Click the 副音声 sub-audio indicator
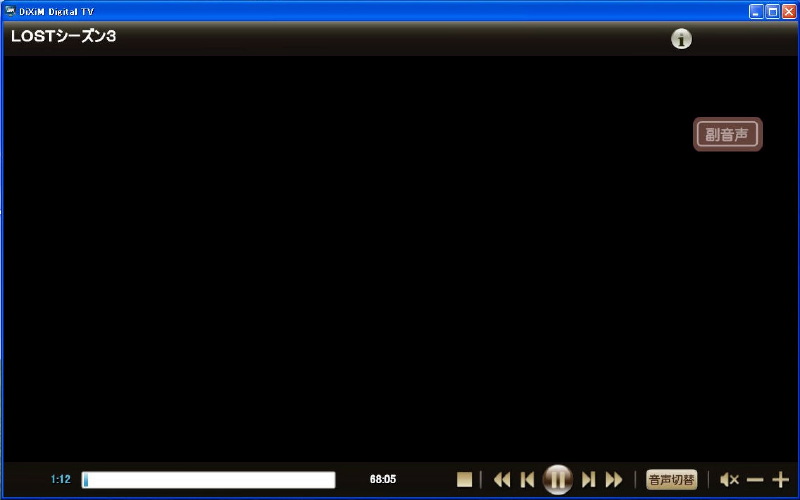The width and height of the screenshot is (800, 500). (728, 134)
